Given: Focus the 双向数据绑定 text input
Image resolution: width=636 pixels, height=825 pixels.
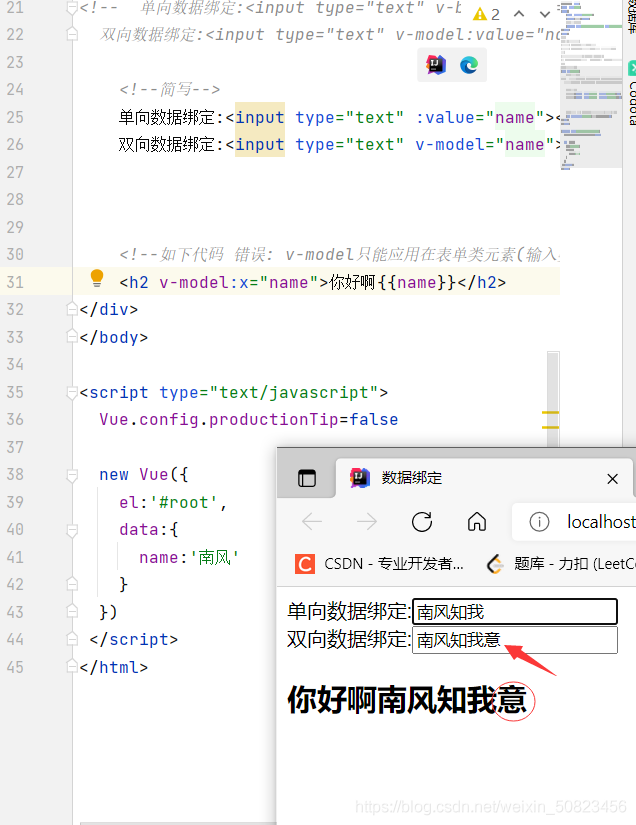Looking at the screenshot, I should pyautogui.click(x=515, y=640).
